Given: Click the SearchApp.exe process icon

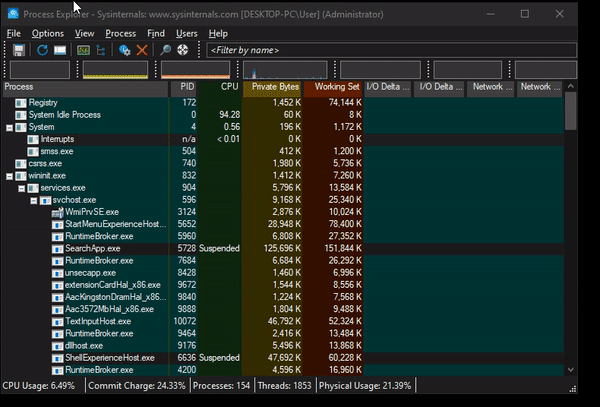Looking at the screenshot, I should 57,249.
